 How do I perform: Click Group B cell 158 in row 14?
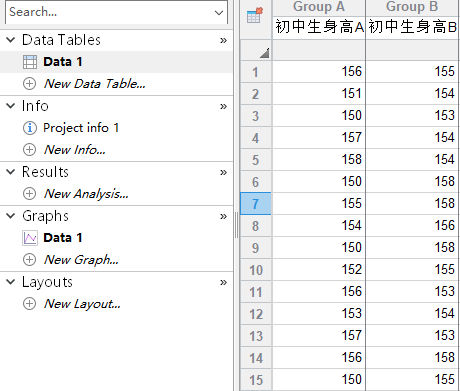coord(412,358)
